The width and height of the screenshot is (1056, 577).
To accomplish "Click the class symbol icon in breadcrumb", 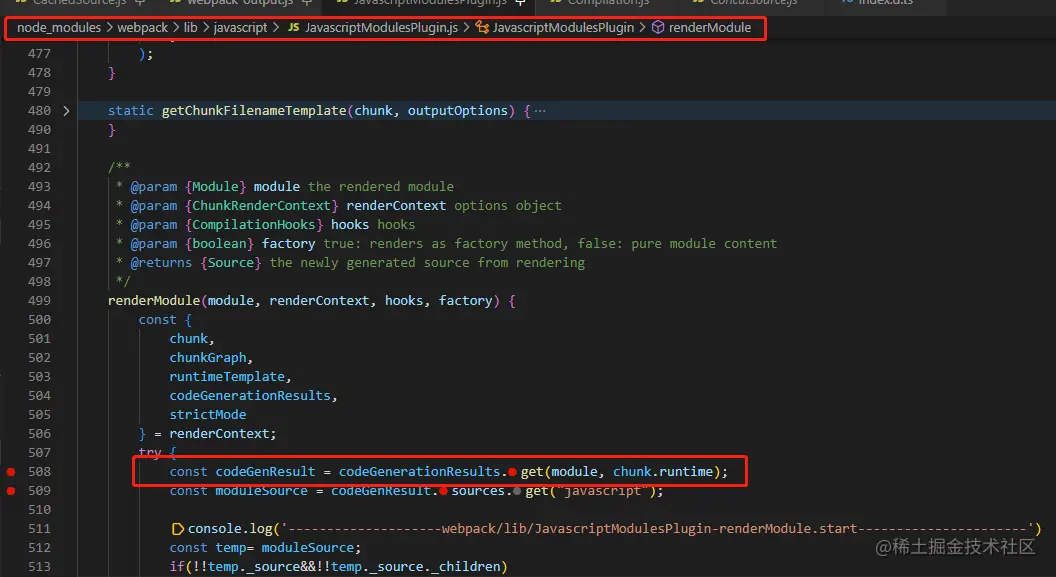I will [x=482, y=28].
